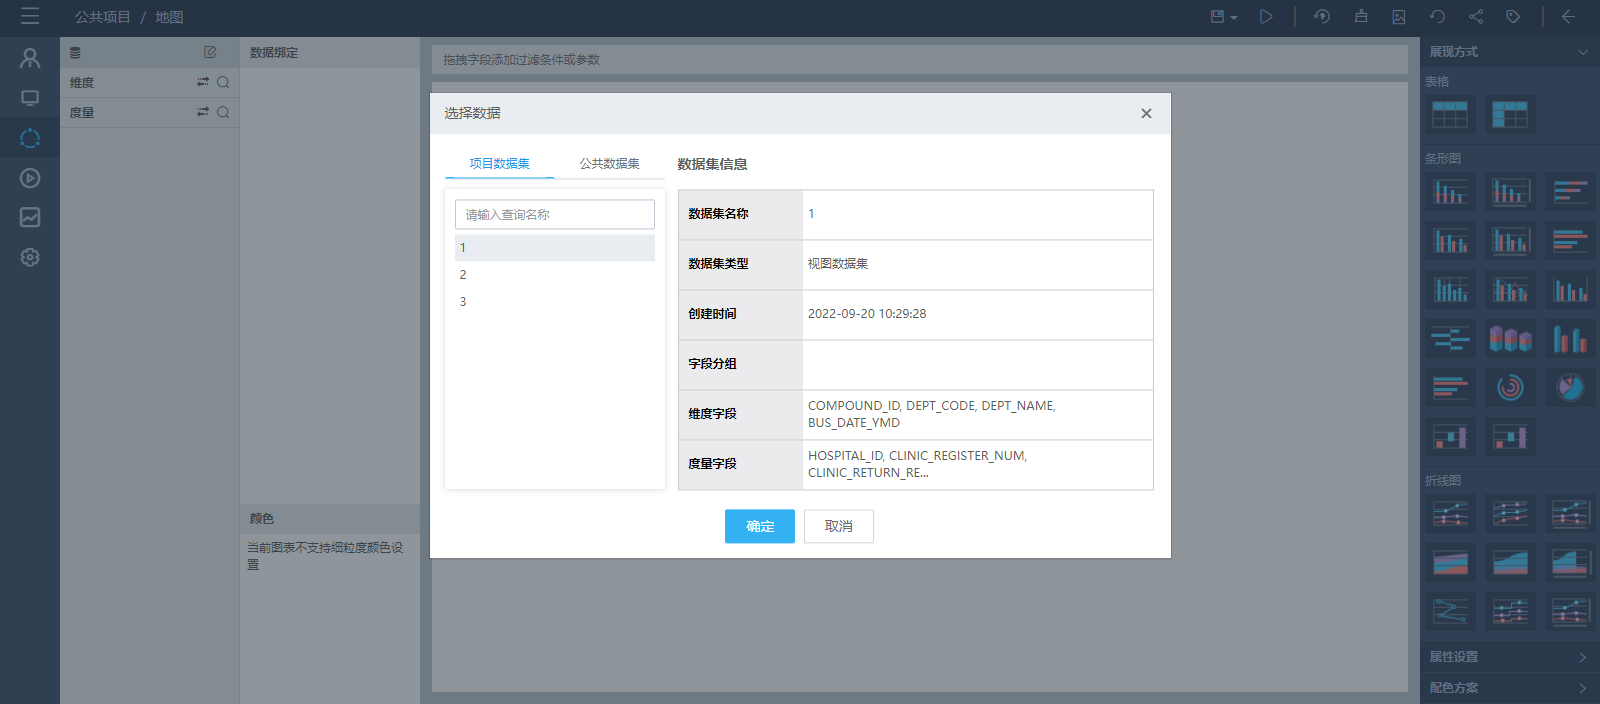Select the bidirectional butterfly bar chart icon

click(1450, 339)
